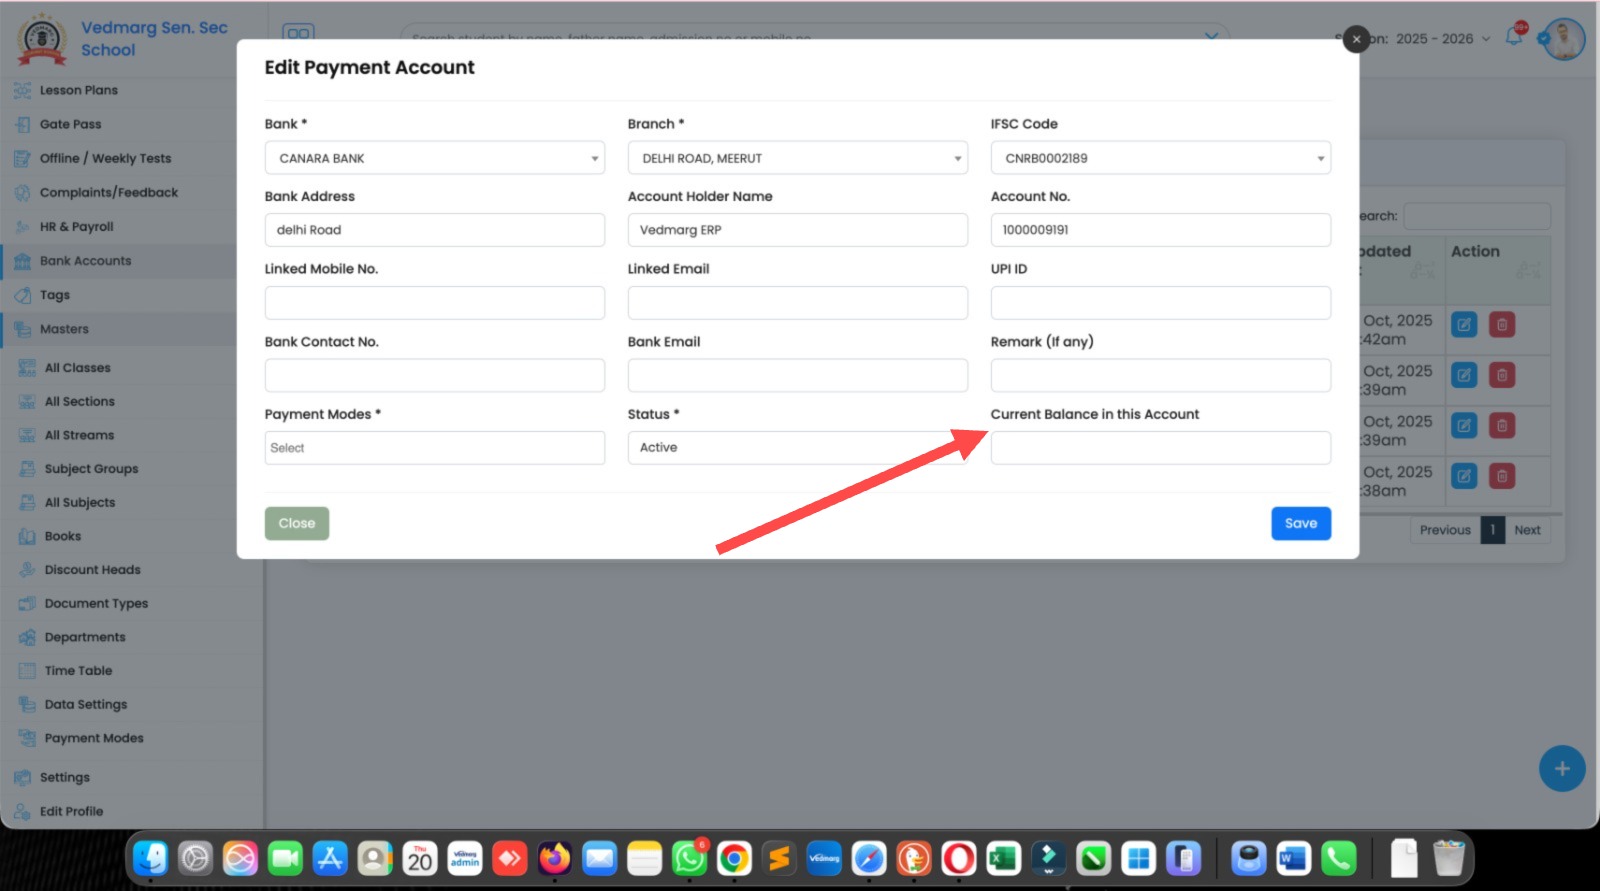Open Settings in the sidebar
This screenshot has height=891, width=1600.
[x=65, y=777]
